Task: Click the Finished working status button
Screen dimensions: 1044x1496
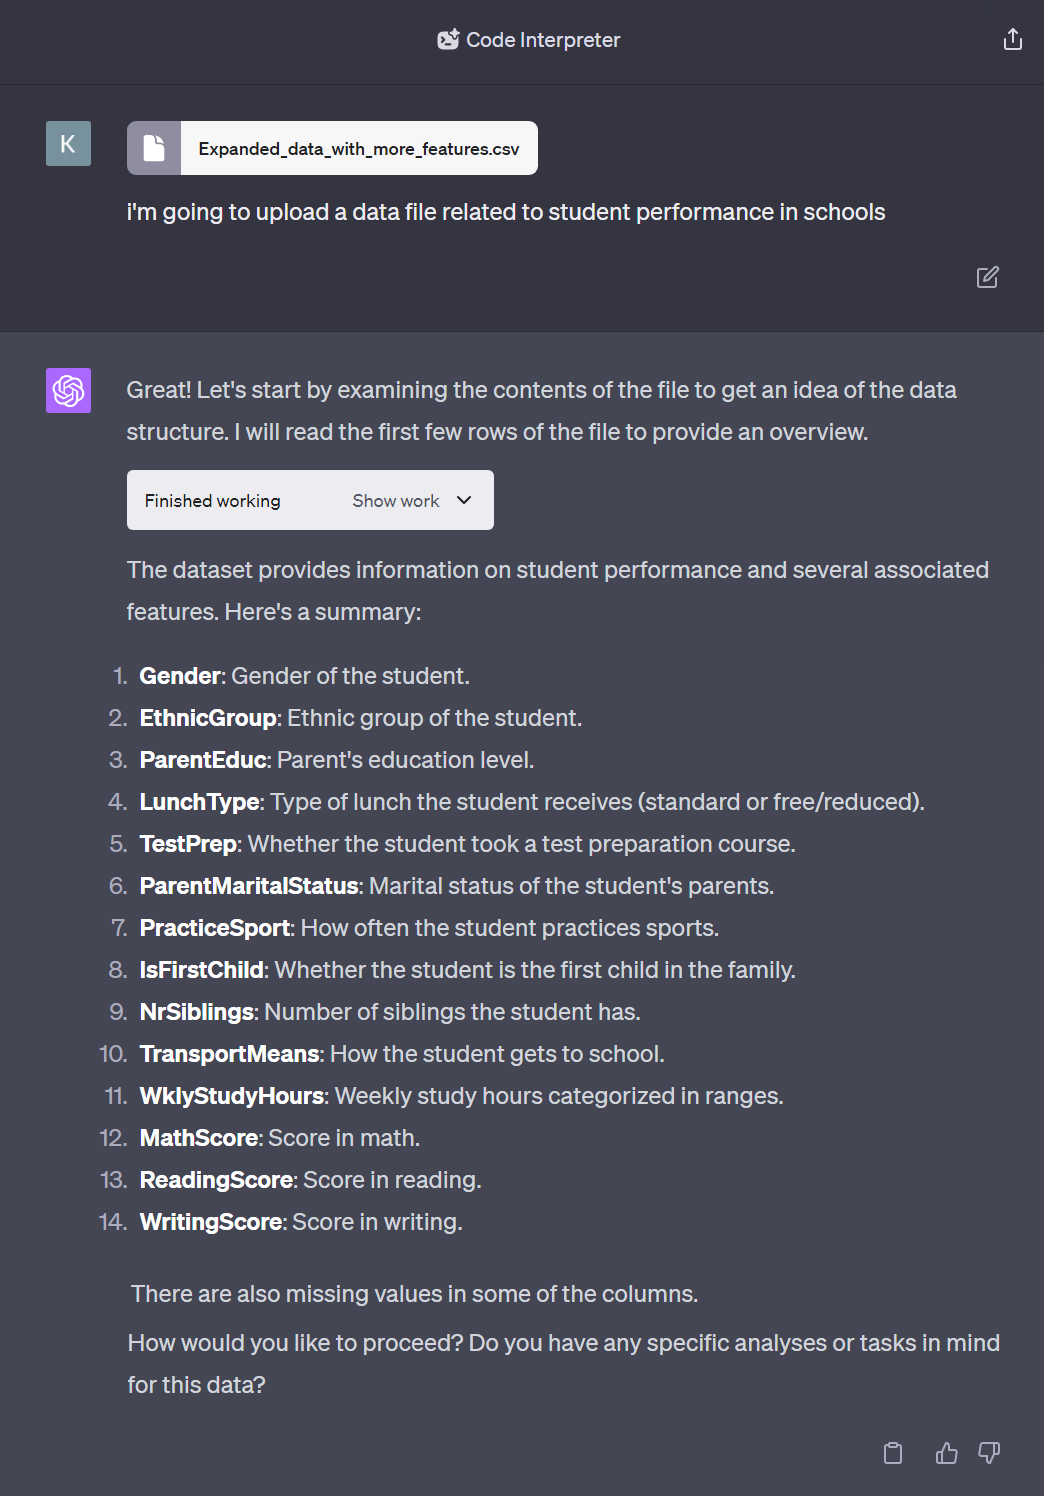Action: click(x=212, y=500)
